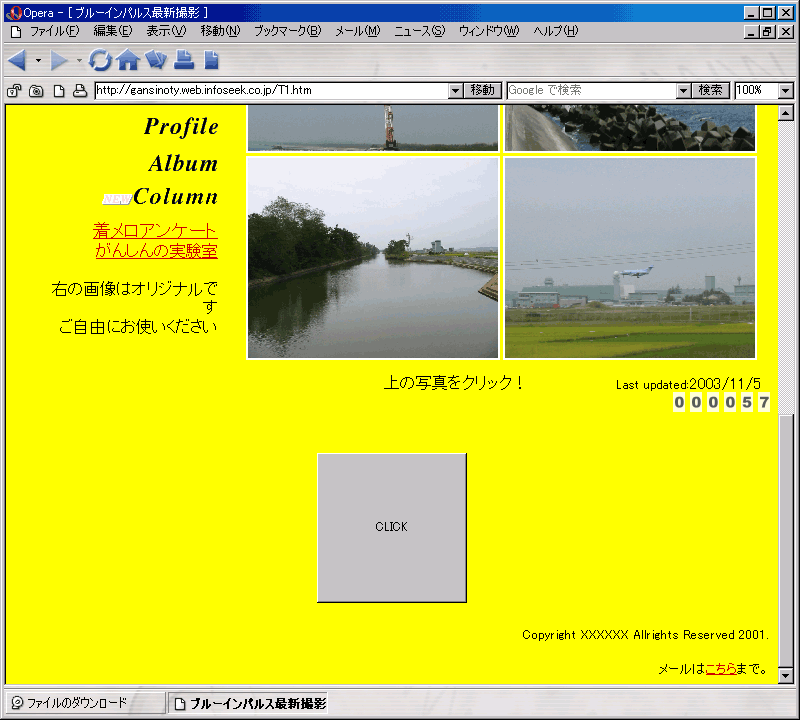Open the ニュース(S) menu
Image resolution: width=800 pixels, height=720 pixels.
pyautogui.click(x=419, y=31)
